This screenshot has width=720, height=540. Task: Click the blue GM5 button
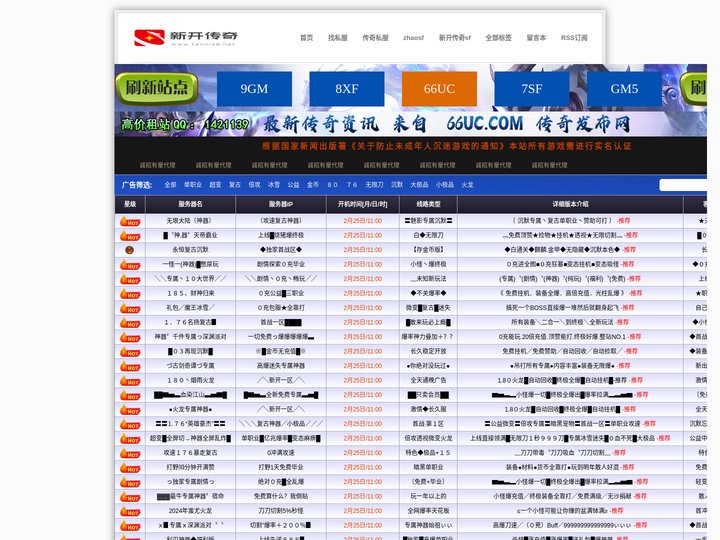624,89
